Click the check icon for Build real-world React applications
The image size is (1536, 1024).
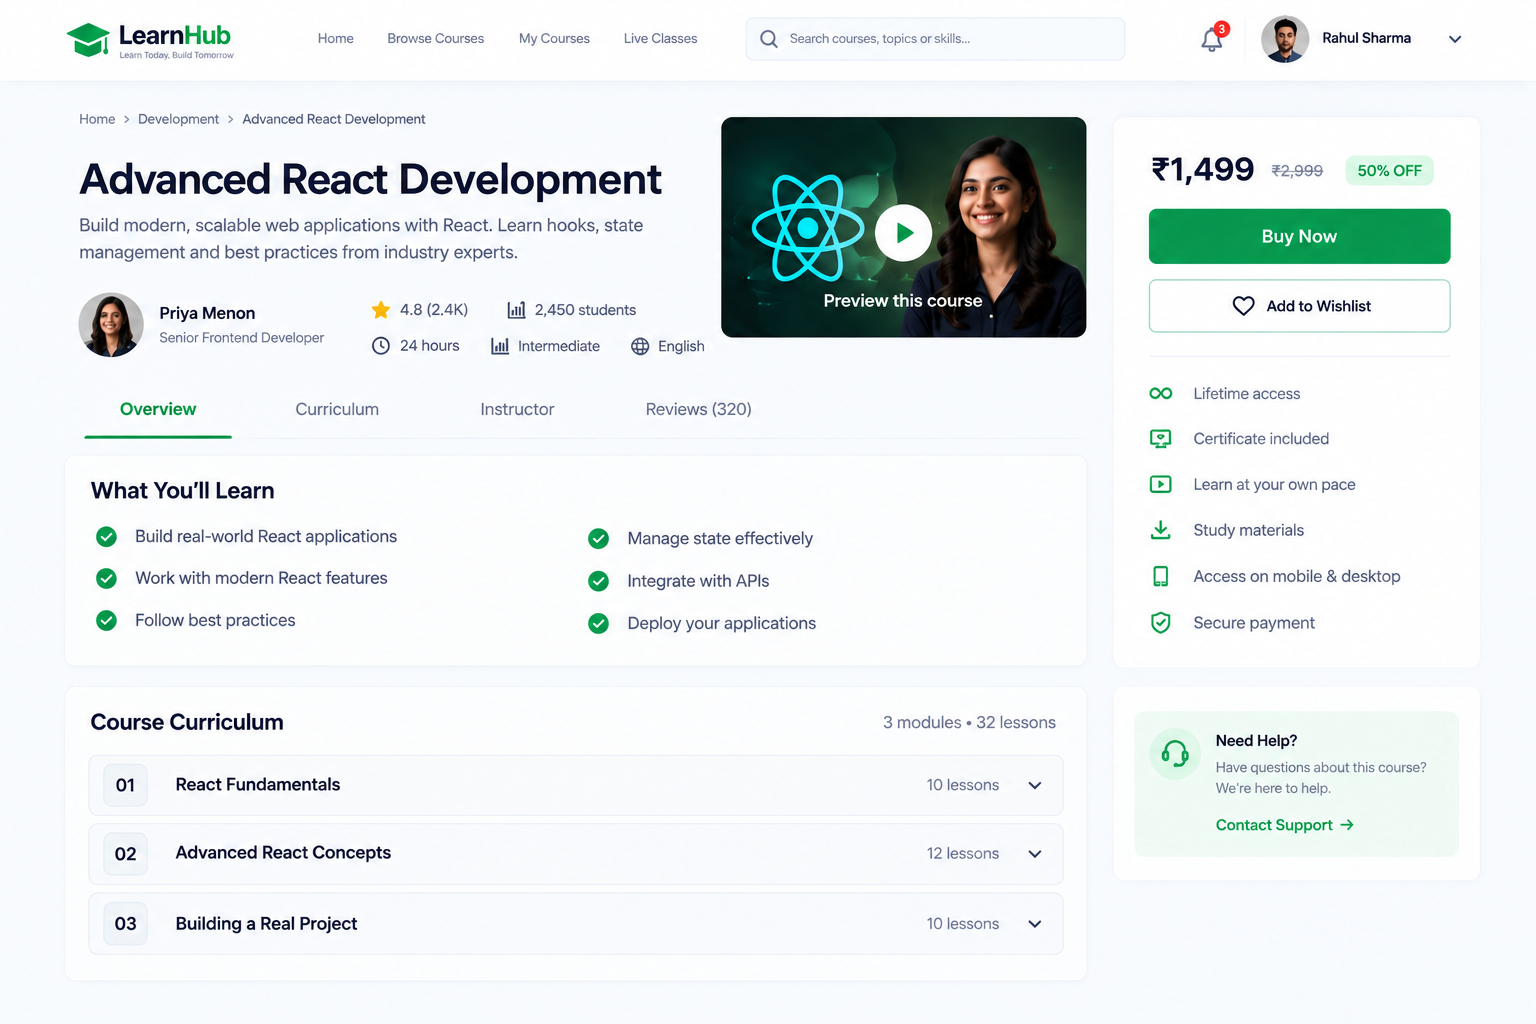(x=106, y=537)
